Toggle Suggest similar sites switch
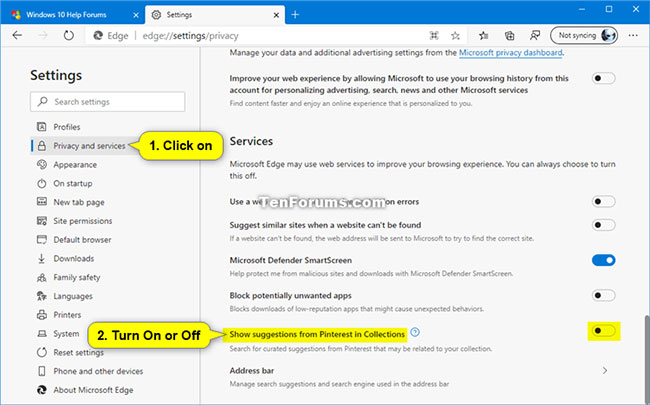 604,225
